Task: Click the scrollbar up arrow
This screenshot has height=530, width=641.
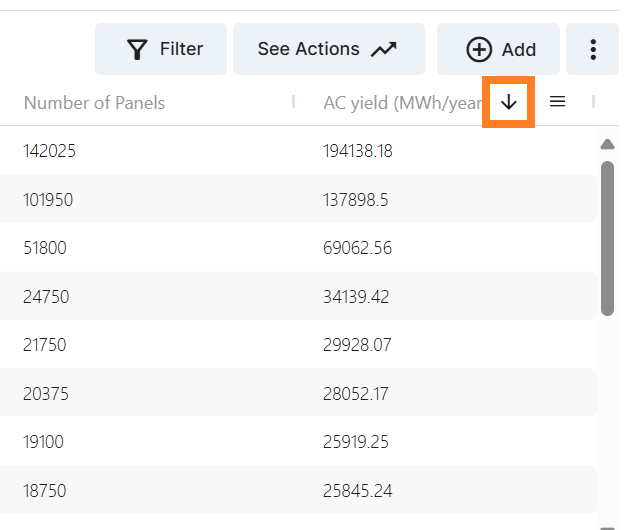Action: pyautogui.click(x=607, y=144)
